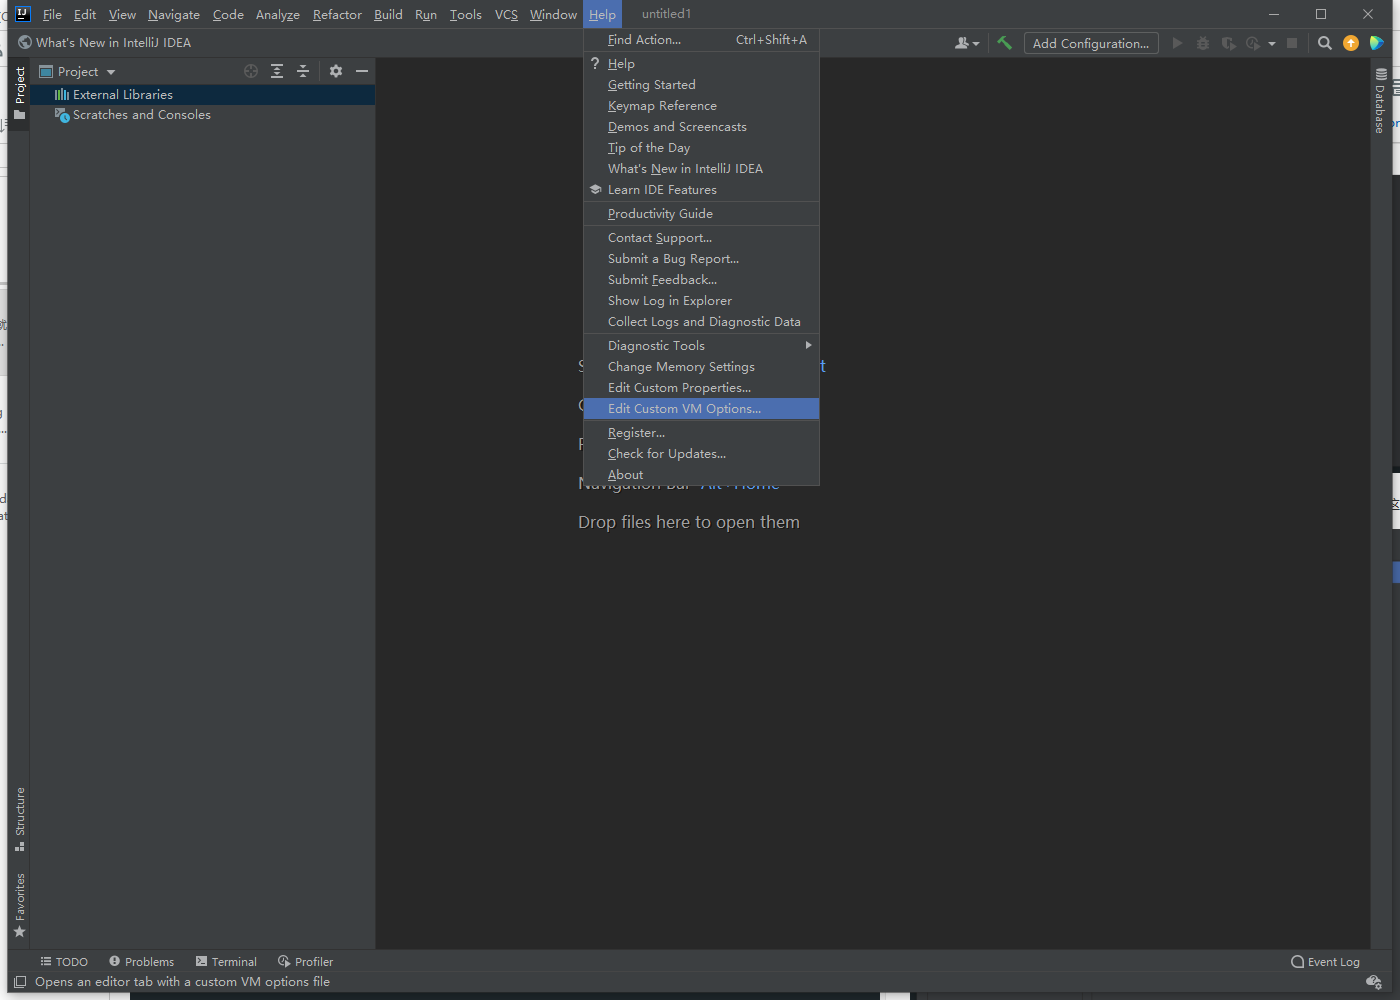Open the Terminal tool window tab

pos(227,962)
